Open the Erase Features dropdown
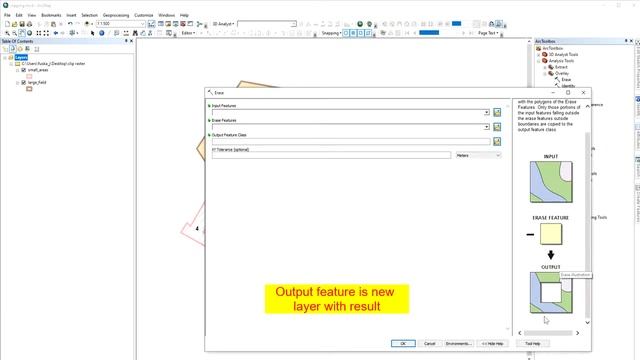Screen dimensions: 640x360 (487, 127)
